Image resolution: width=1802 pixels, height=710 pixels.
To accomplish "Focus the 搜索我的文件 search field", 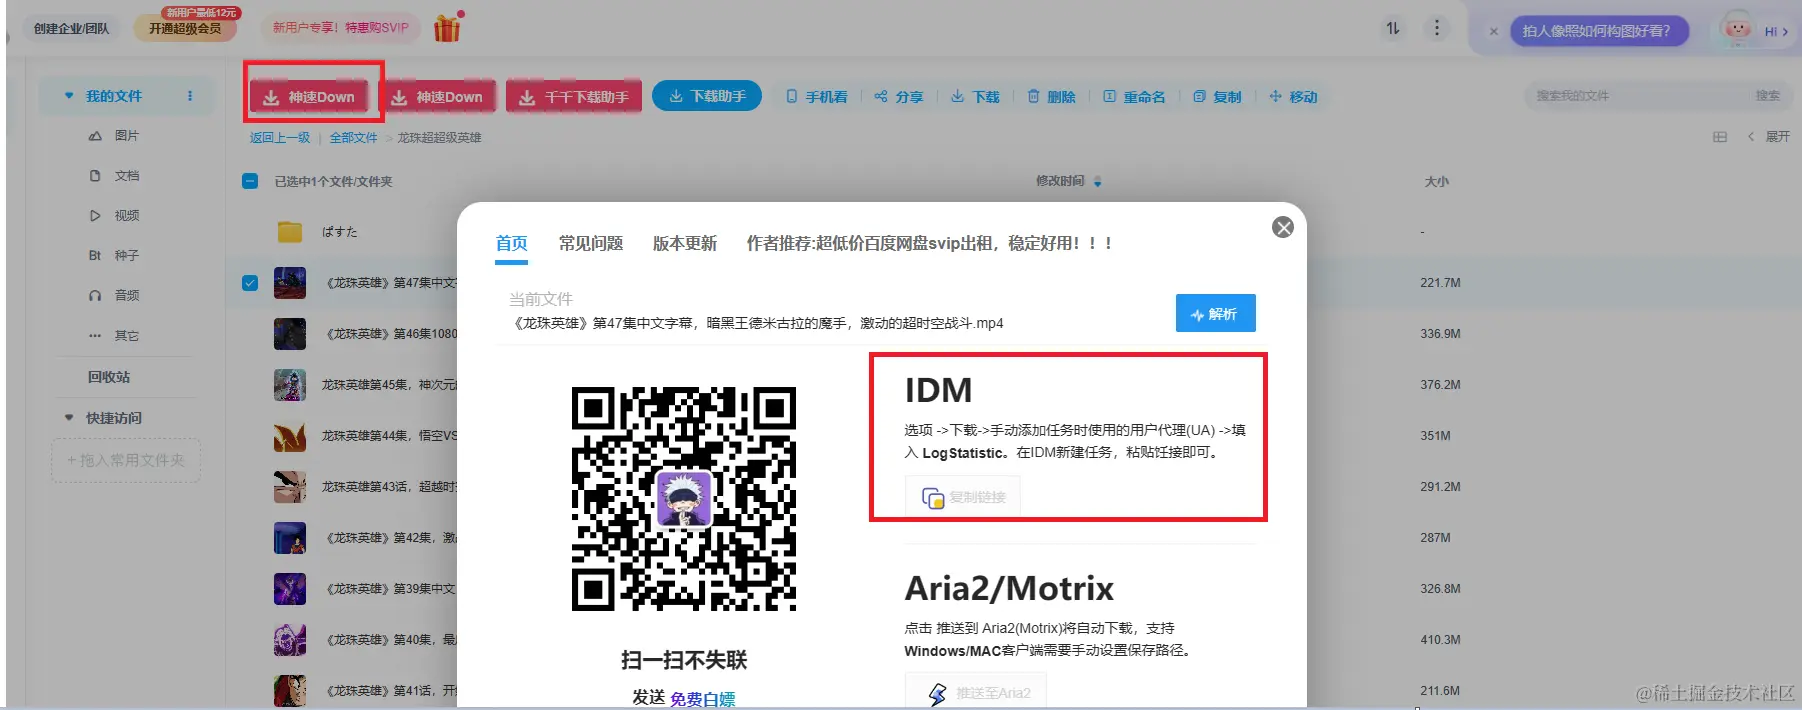I will pos(1635,96).
